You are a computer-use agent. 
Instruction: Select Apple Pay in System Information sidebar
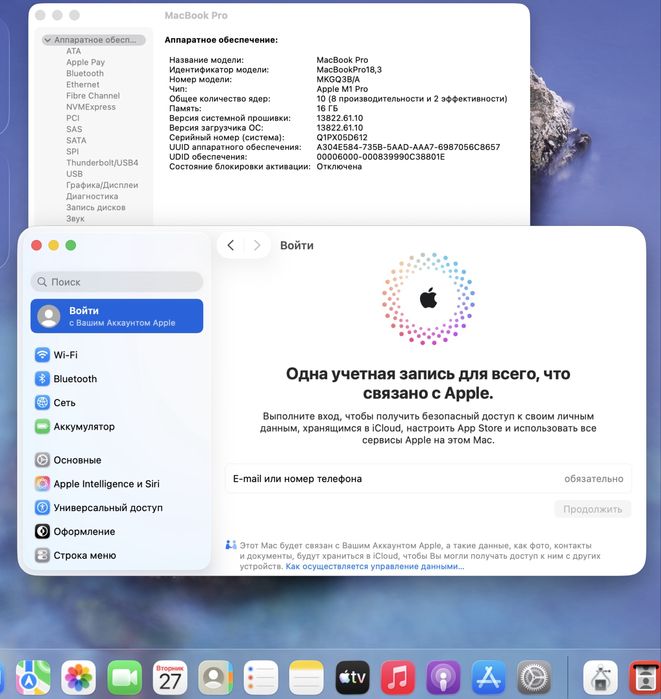click(x=86, y=62)
